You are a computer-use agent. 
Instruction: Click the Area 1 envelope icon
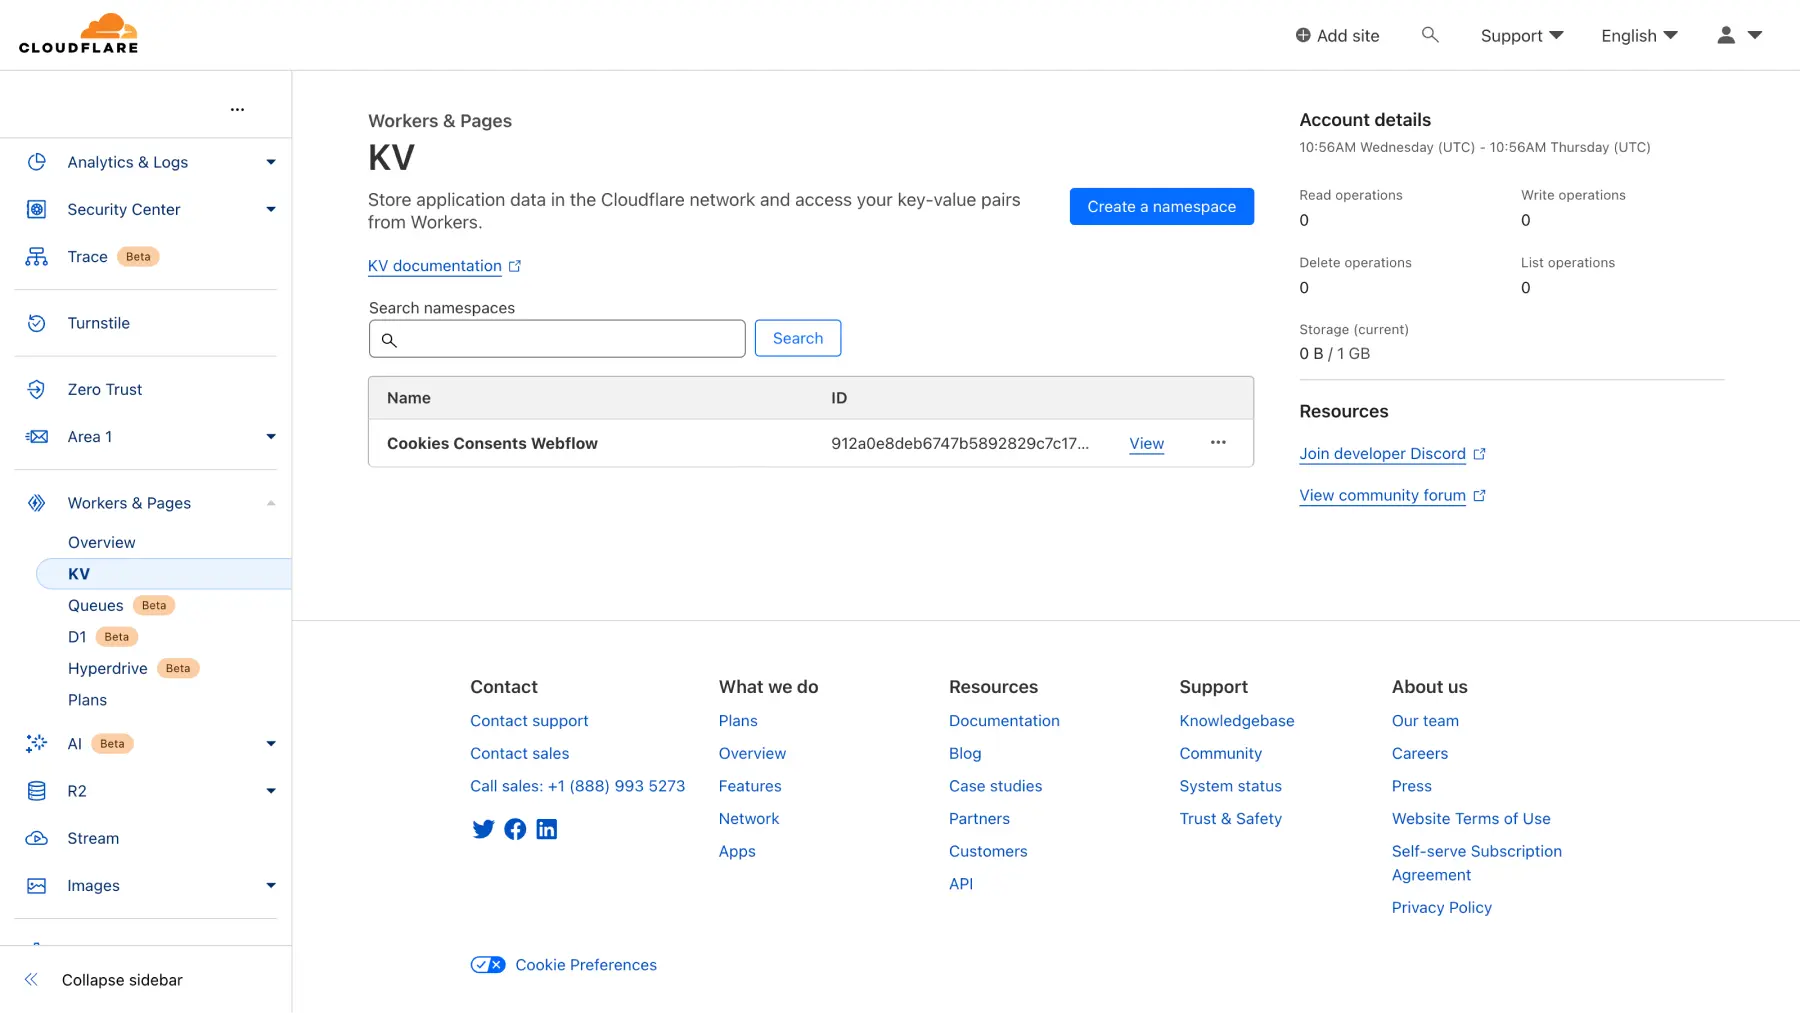click(37, 437)
